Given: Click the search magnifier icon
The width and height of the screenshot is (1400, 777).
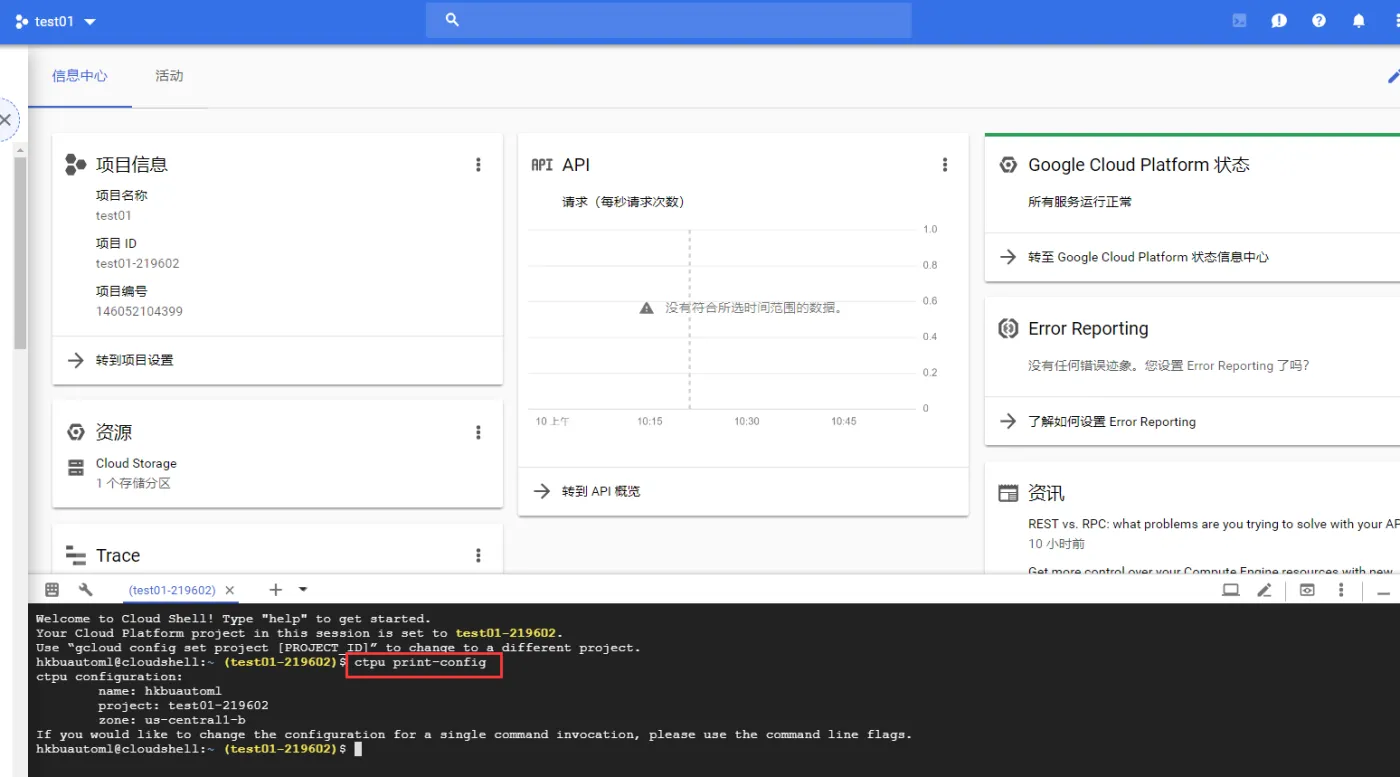Looking at the screenshot, I should click(452, 20).
